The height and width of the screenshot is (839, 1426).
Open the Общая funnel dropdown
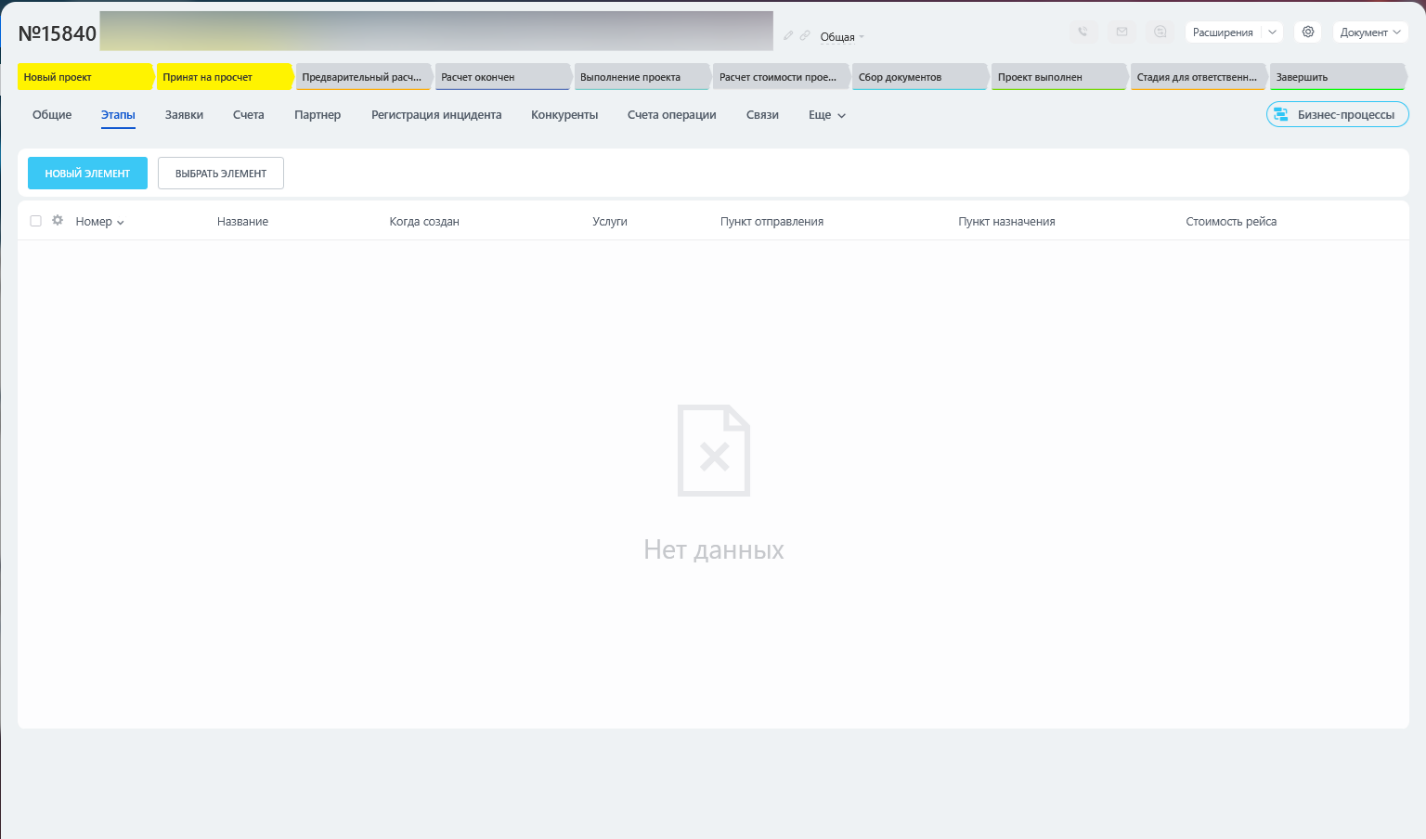[x=842, y=37]
